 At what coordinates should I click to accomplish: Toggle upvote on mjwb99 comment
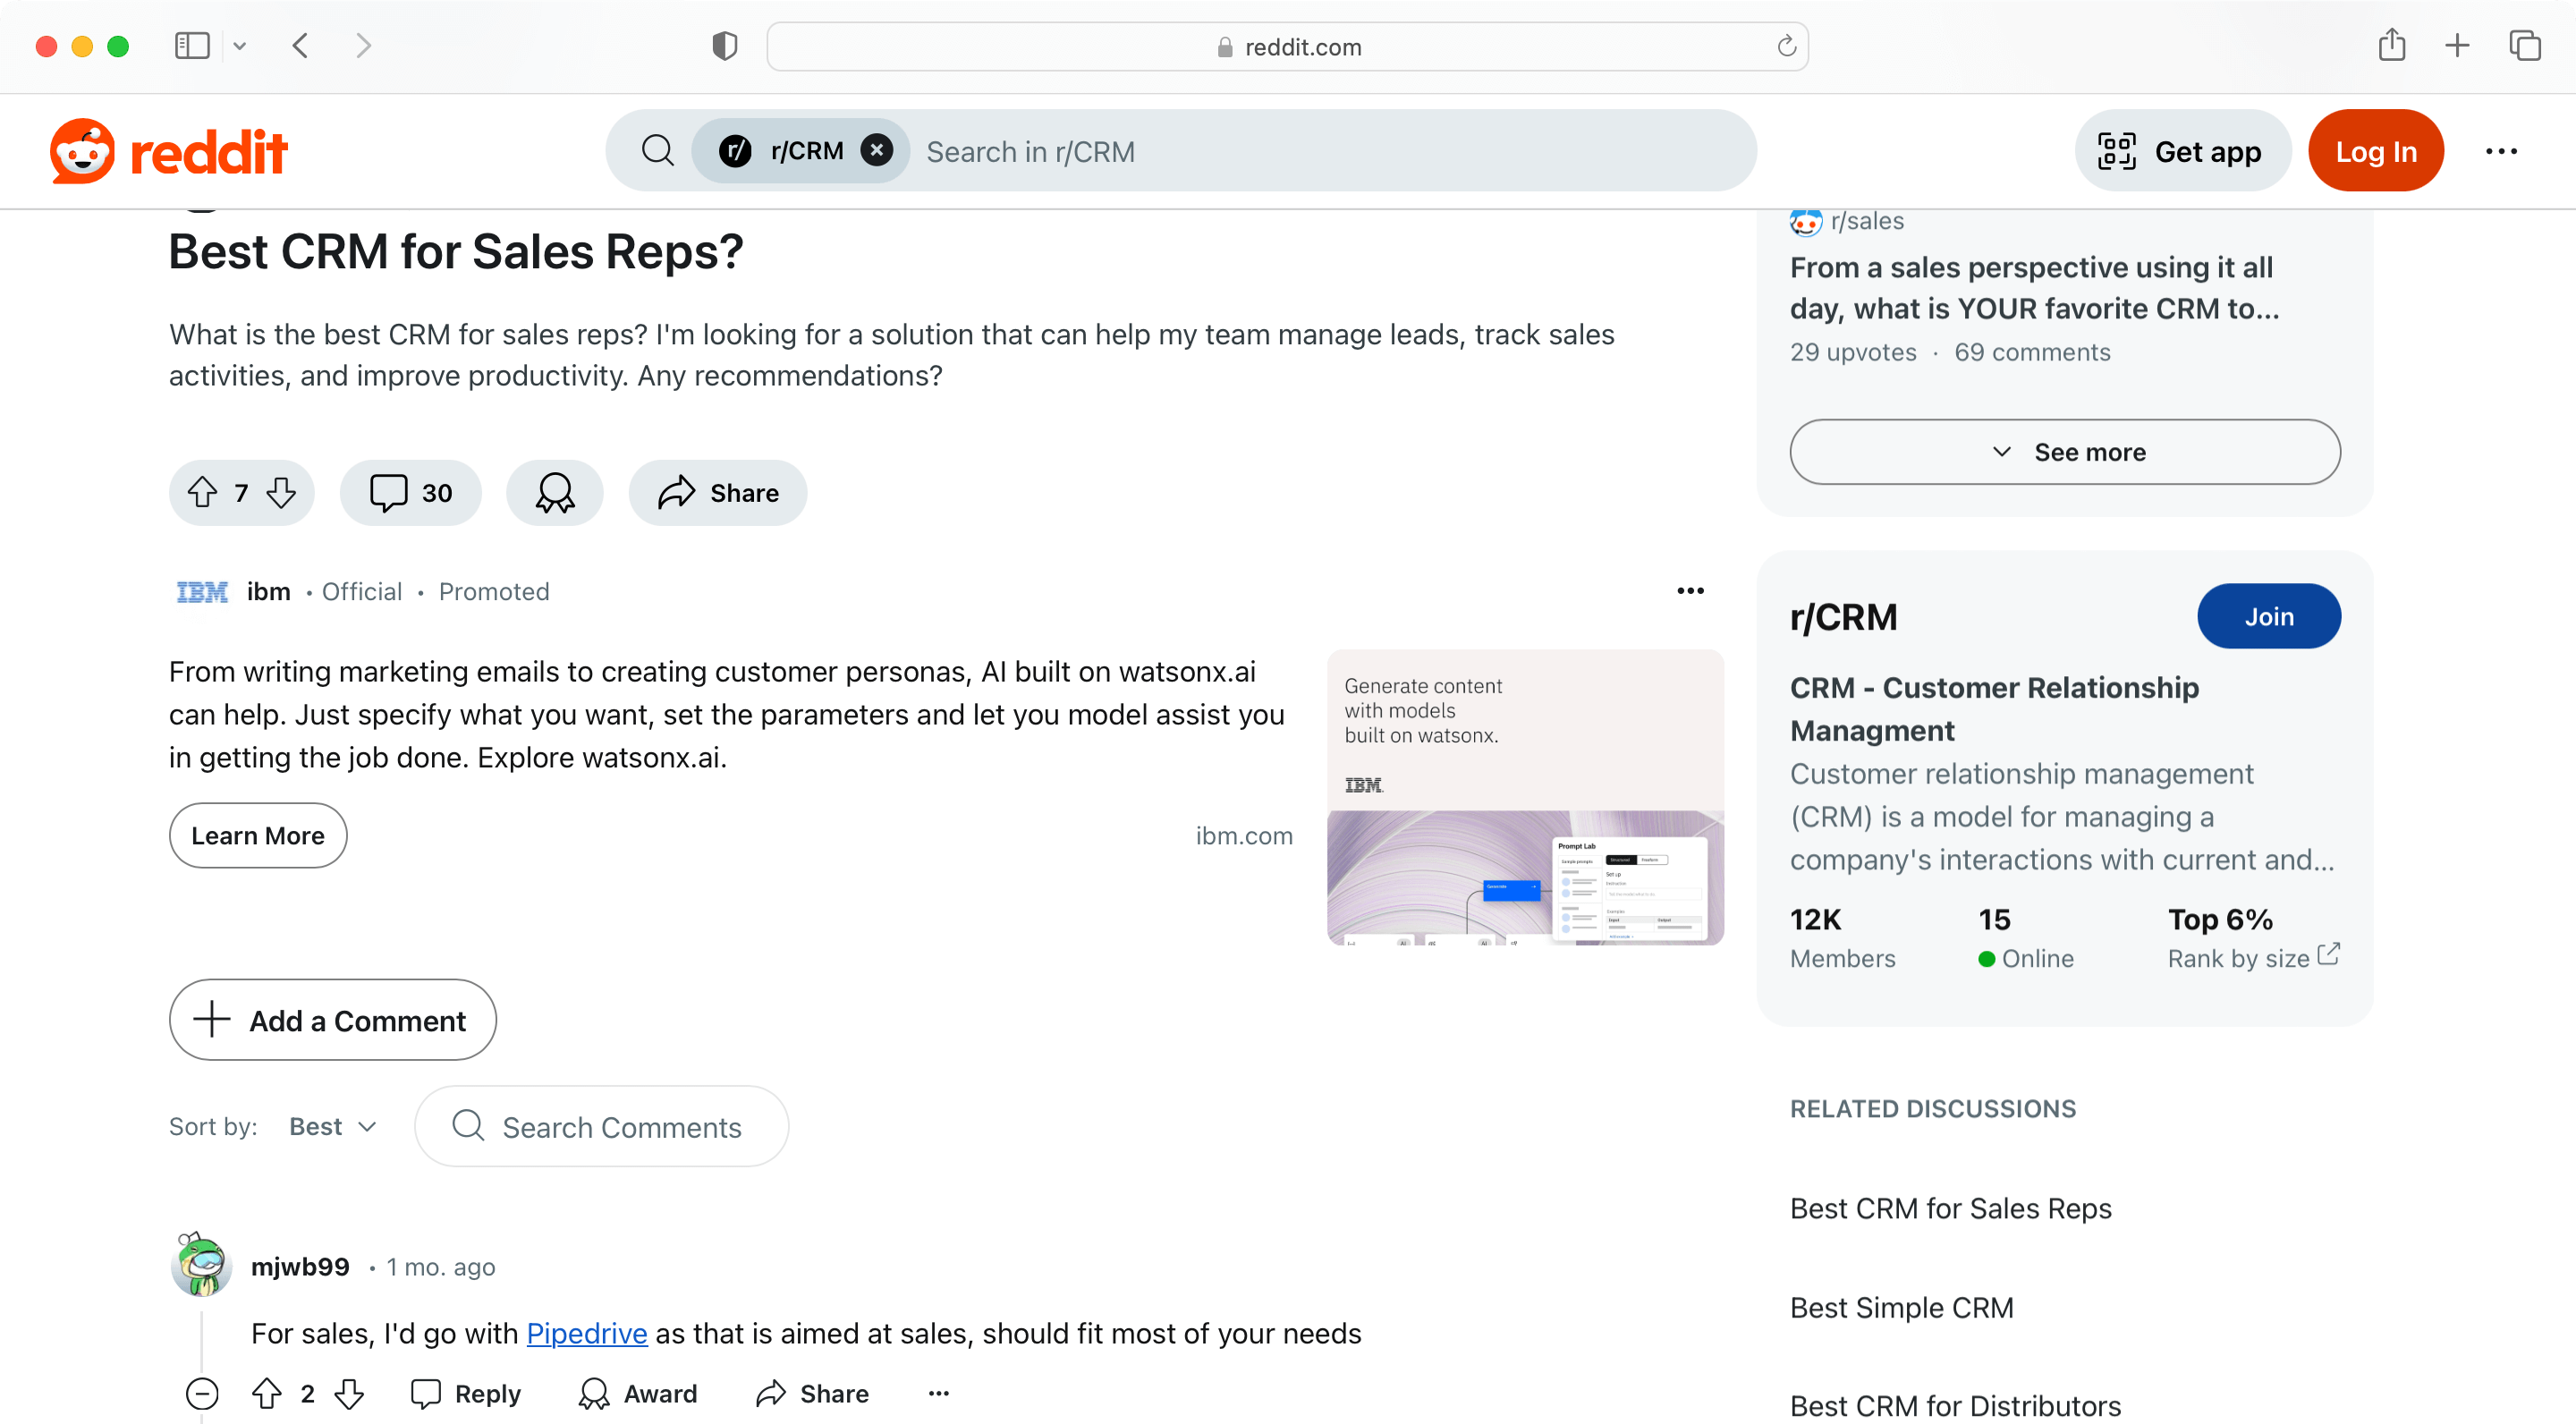point(267,1393)
